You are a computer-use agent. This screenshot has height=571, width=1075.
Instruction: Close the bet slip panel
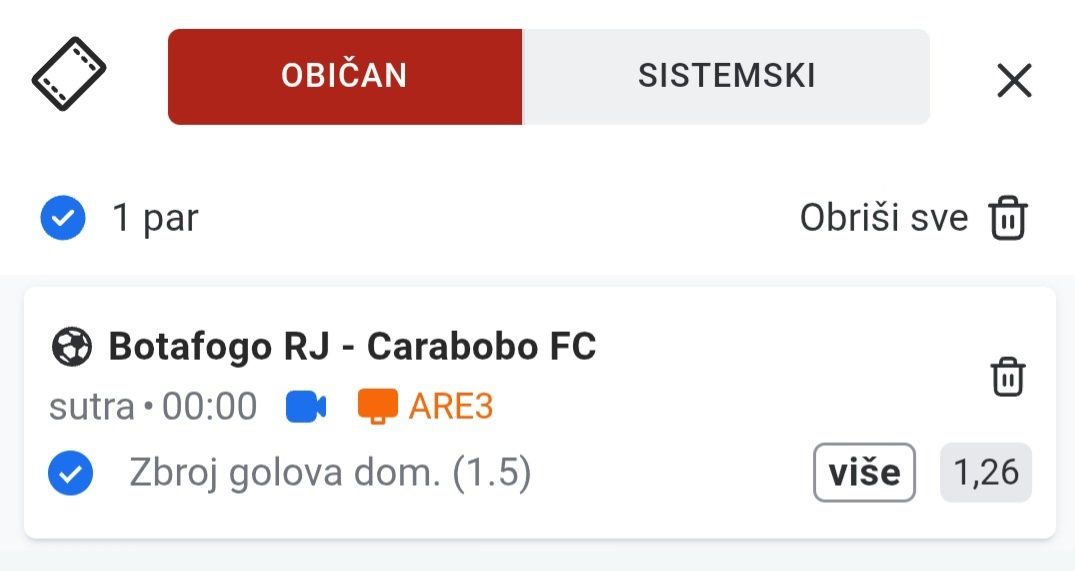pos(1014,81)
